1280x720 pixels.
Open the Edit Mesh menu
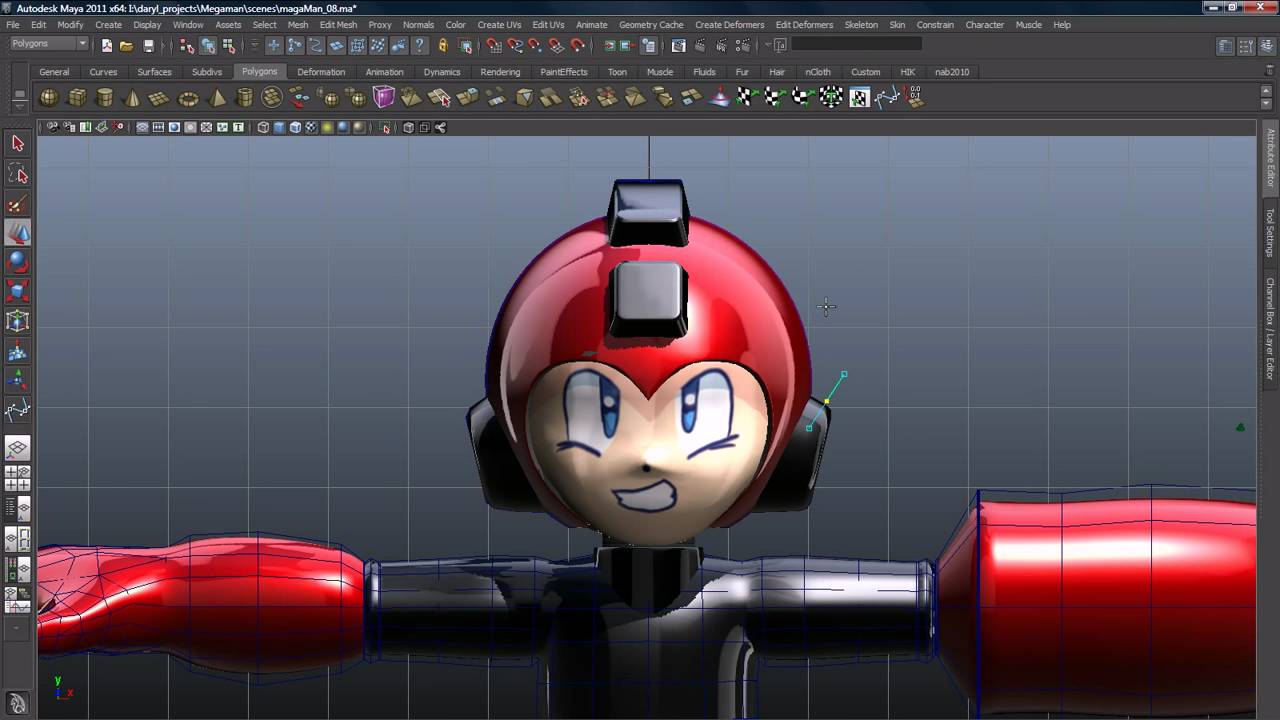[x=338, y=25]
